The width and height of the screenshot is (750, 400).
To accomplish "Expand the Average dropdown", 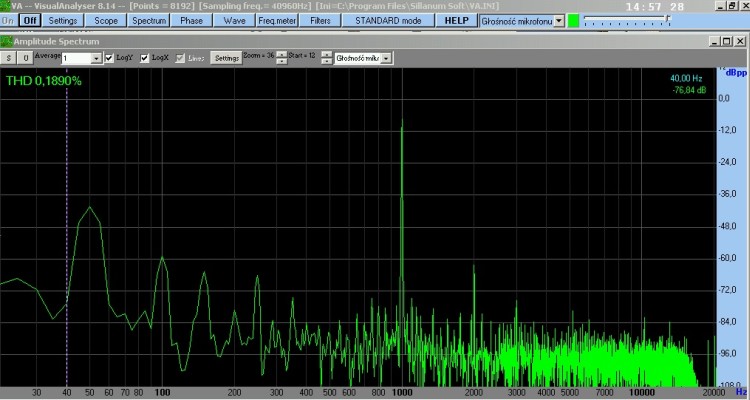I will point(96,58).
